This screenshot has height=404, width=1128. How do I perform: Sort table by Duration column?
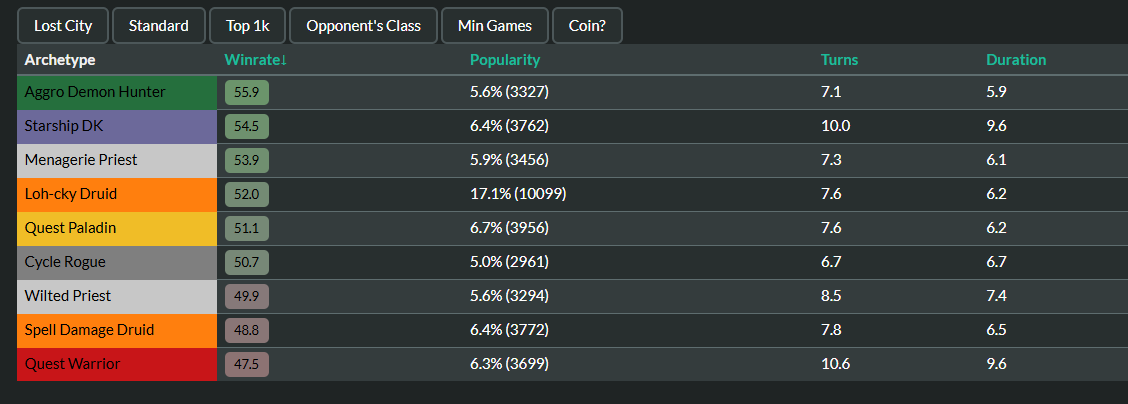[1016, 60]
